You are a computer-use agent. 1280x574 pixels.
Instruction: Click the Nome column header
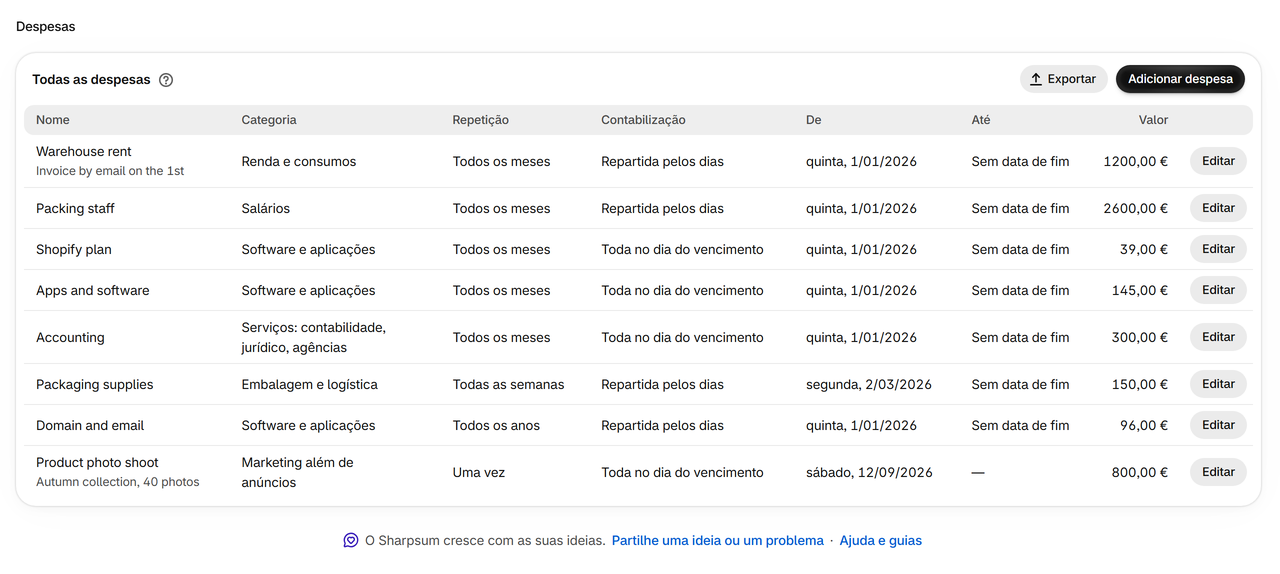(x=53, y=120)
